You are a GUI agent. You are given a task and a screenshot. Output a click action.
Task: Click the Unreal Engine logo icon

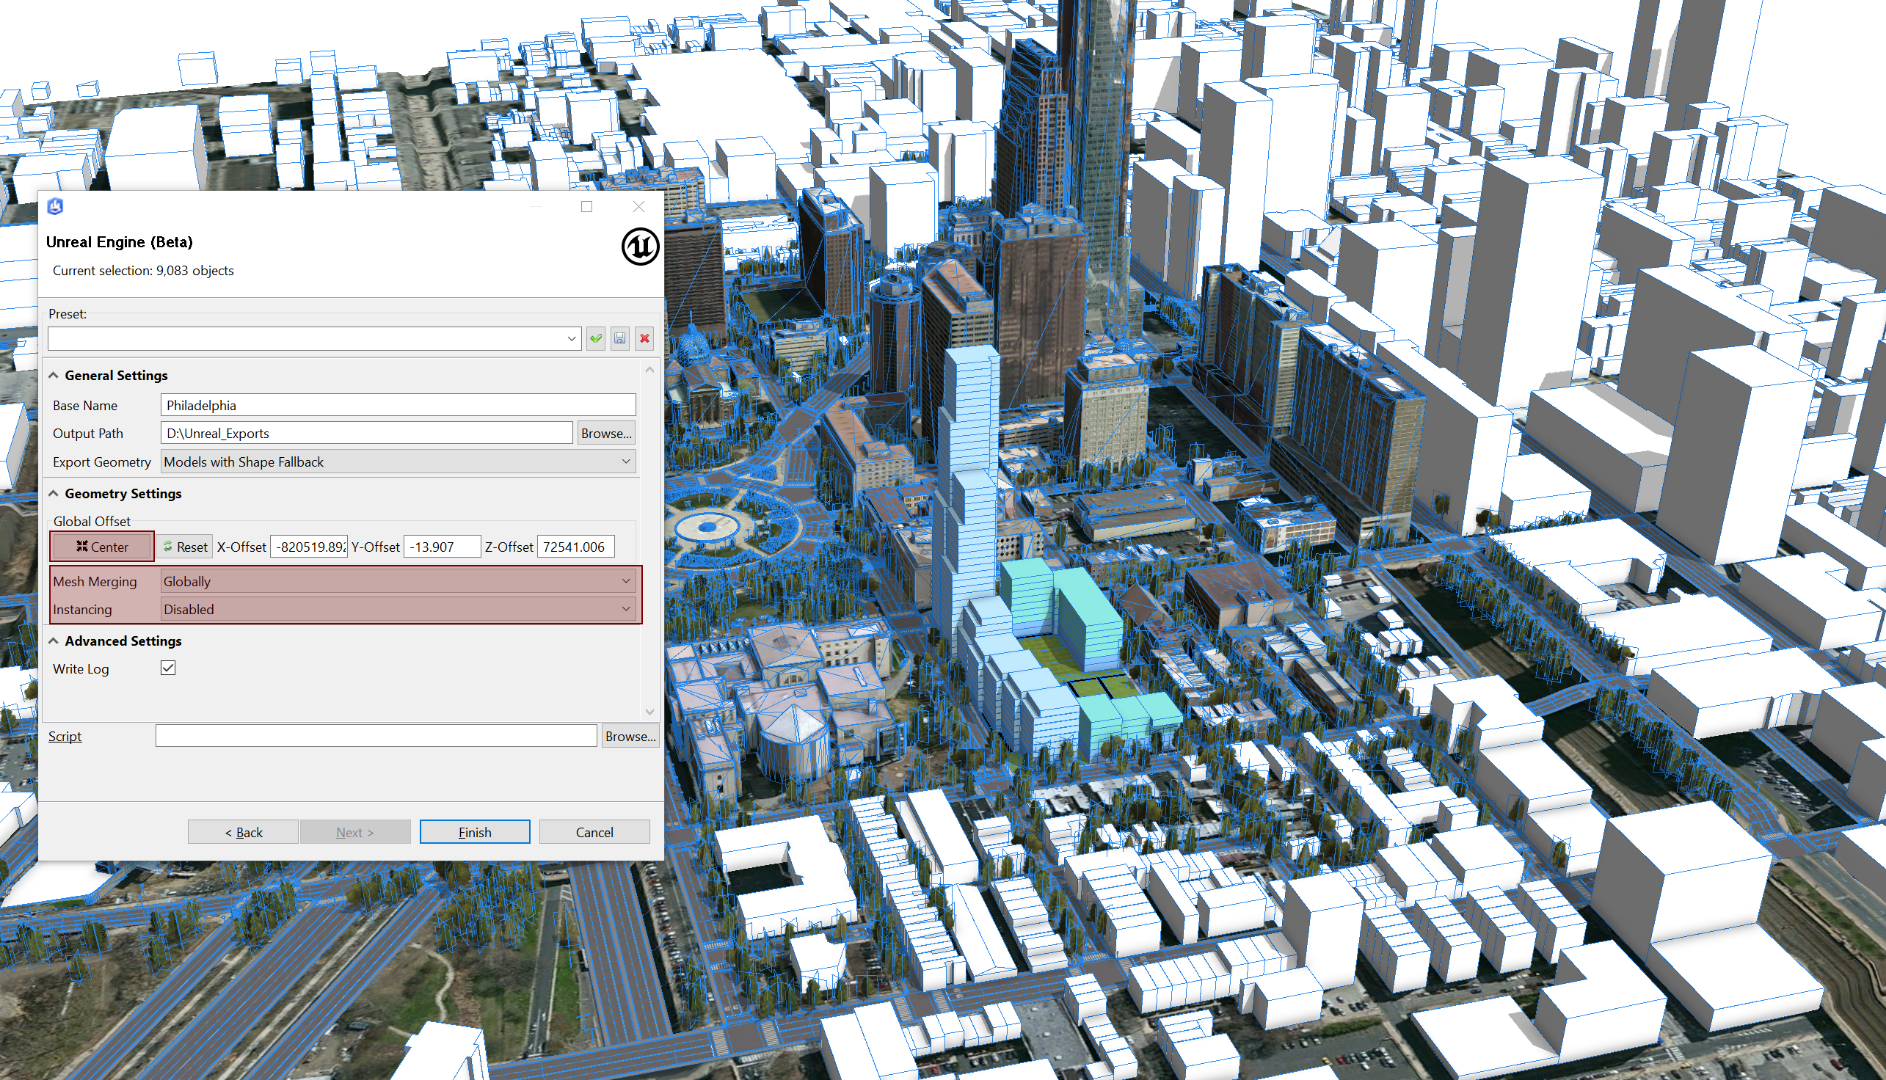(640, 246)
